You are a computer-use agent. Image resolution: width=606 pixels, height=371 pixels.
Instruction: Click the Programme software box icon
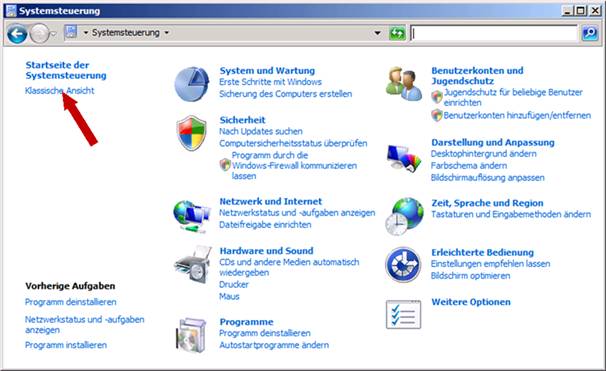tap(191, 335)
